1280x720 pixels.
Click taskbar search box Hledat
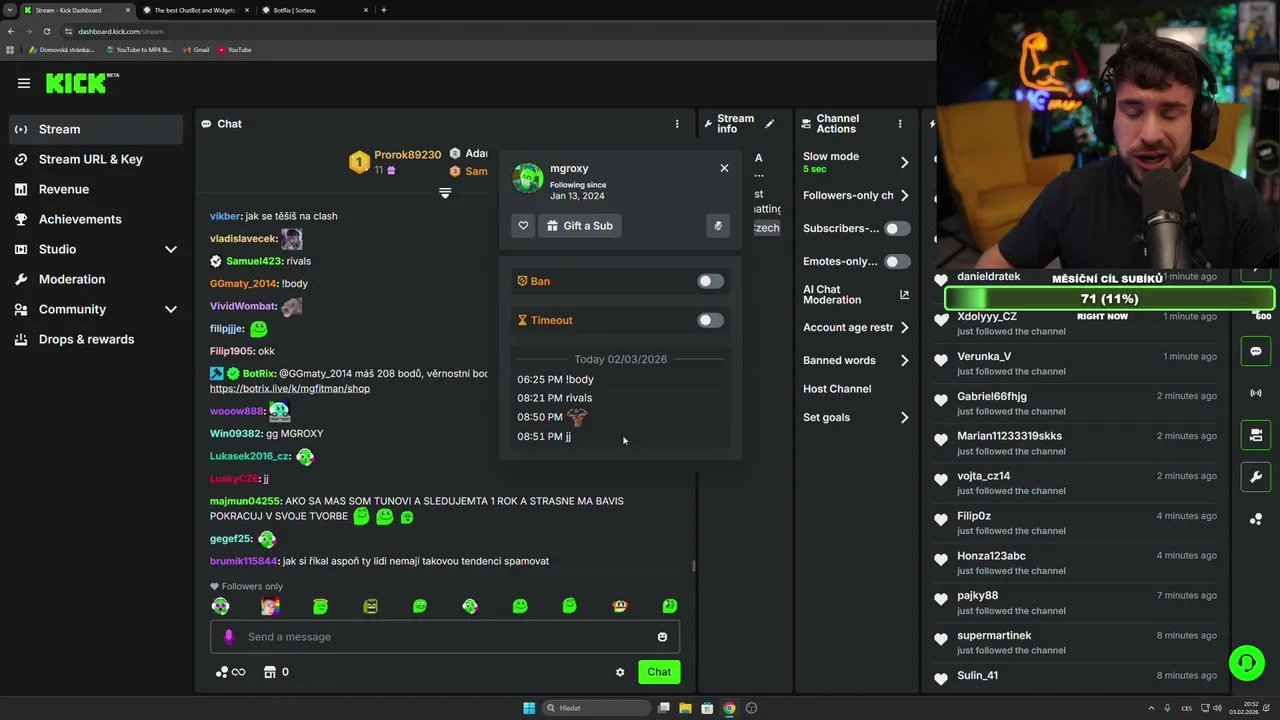point(596,708)
